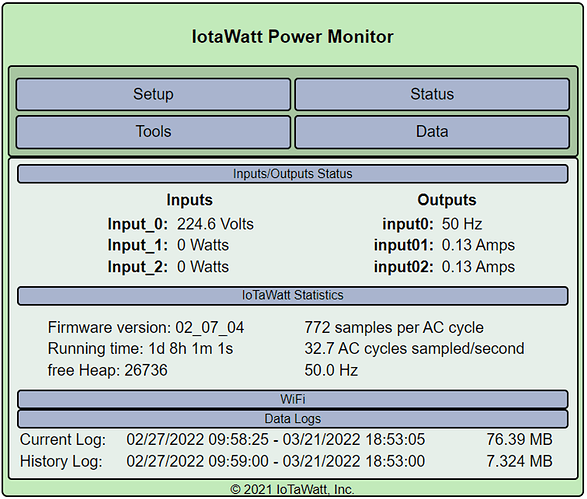The width and height of the screenshot is (587, 499).
Task: Expand the WiFi section bar
Action: pos(292,399)
